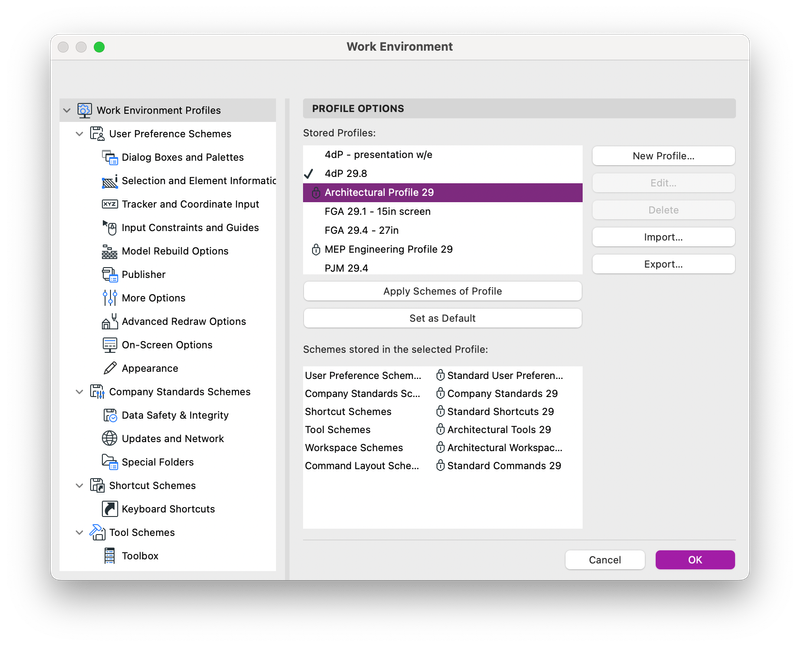Click the Standard Commands 29 scheme

click(x=504, y=466)
